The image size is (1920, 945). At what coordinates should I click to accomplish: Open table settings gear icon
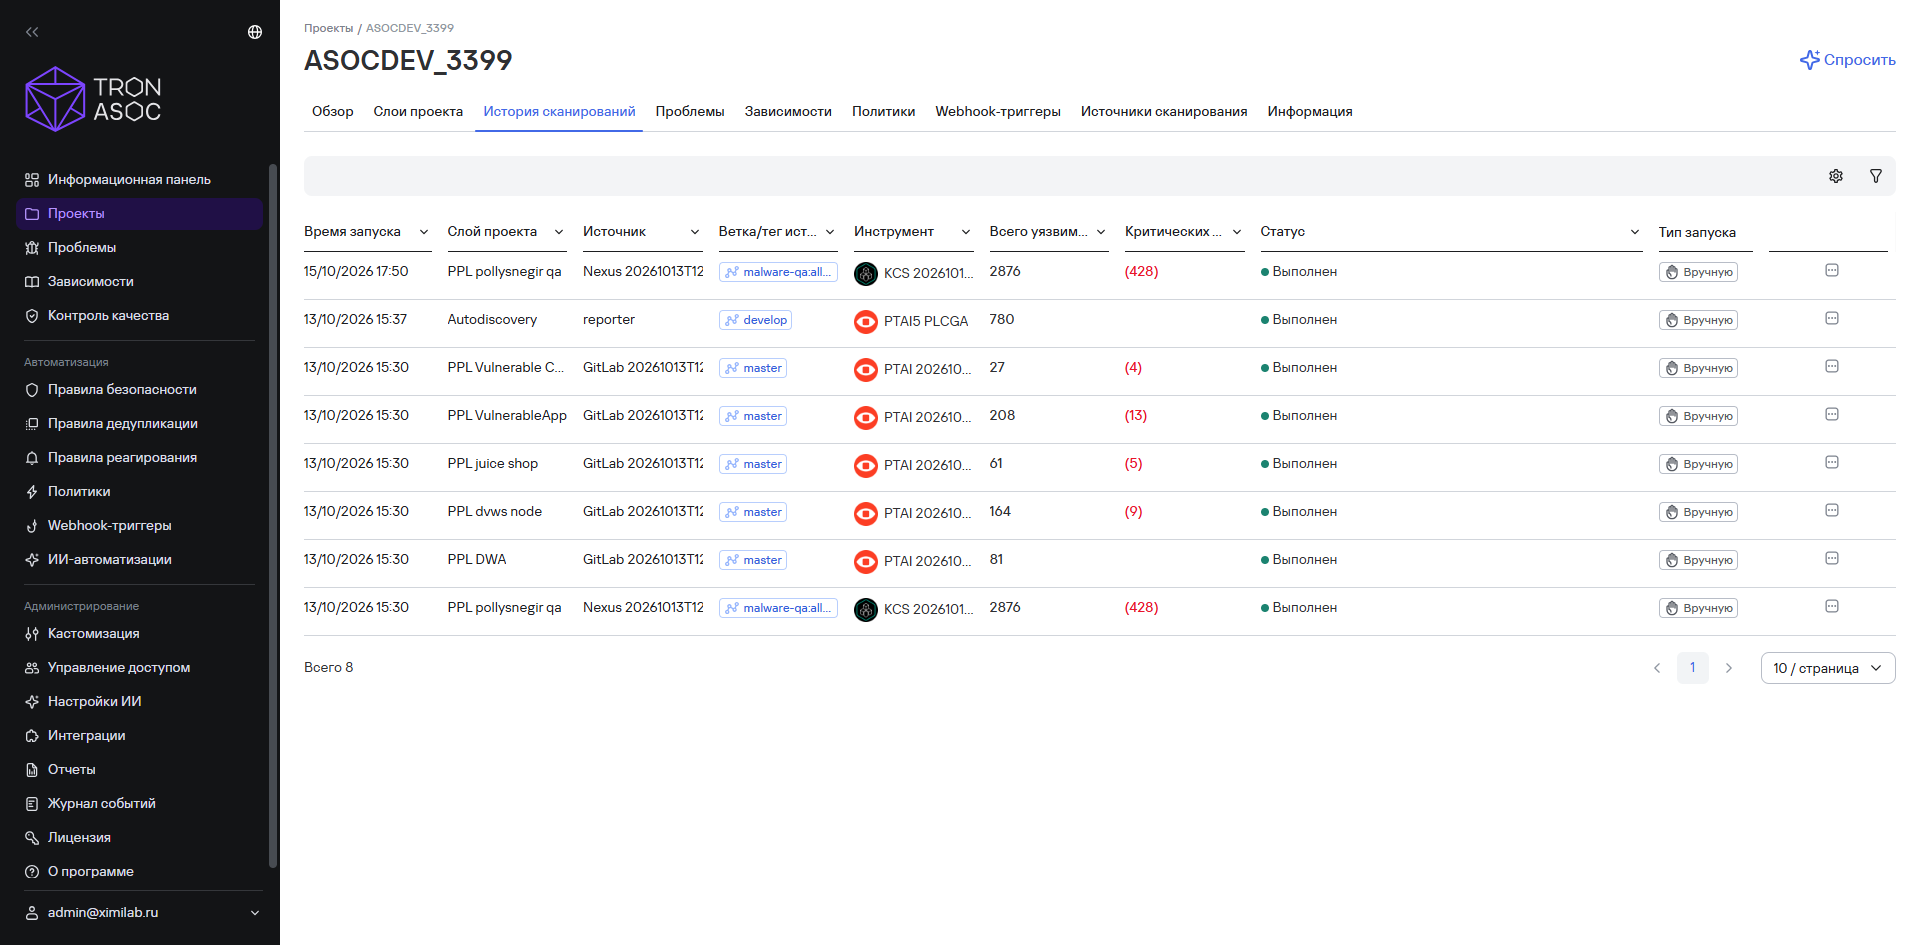point(1836,176)
